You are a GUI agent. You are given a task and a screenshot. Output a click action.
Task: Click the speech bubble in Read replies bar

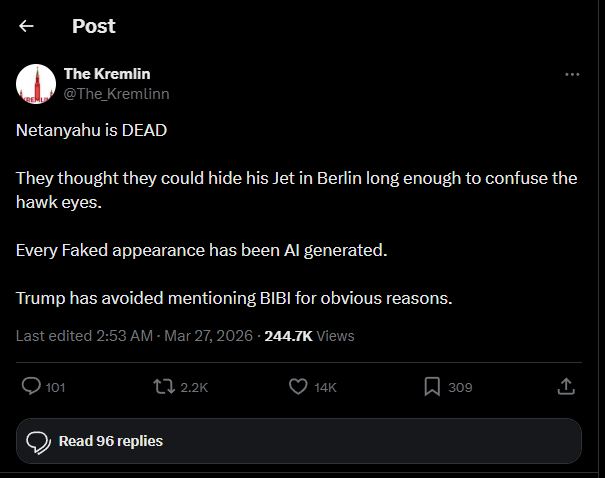tap(38, 442)
